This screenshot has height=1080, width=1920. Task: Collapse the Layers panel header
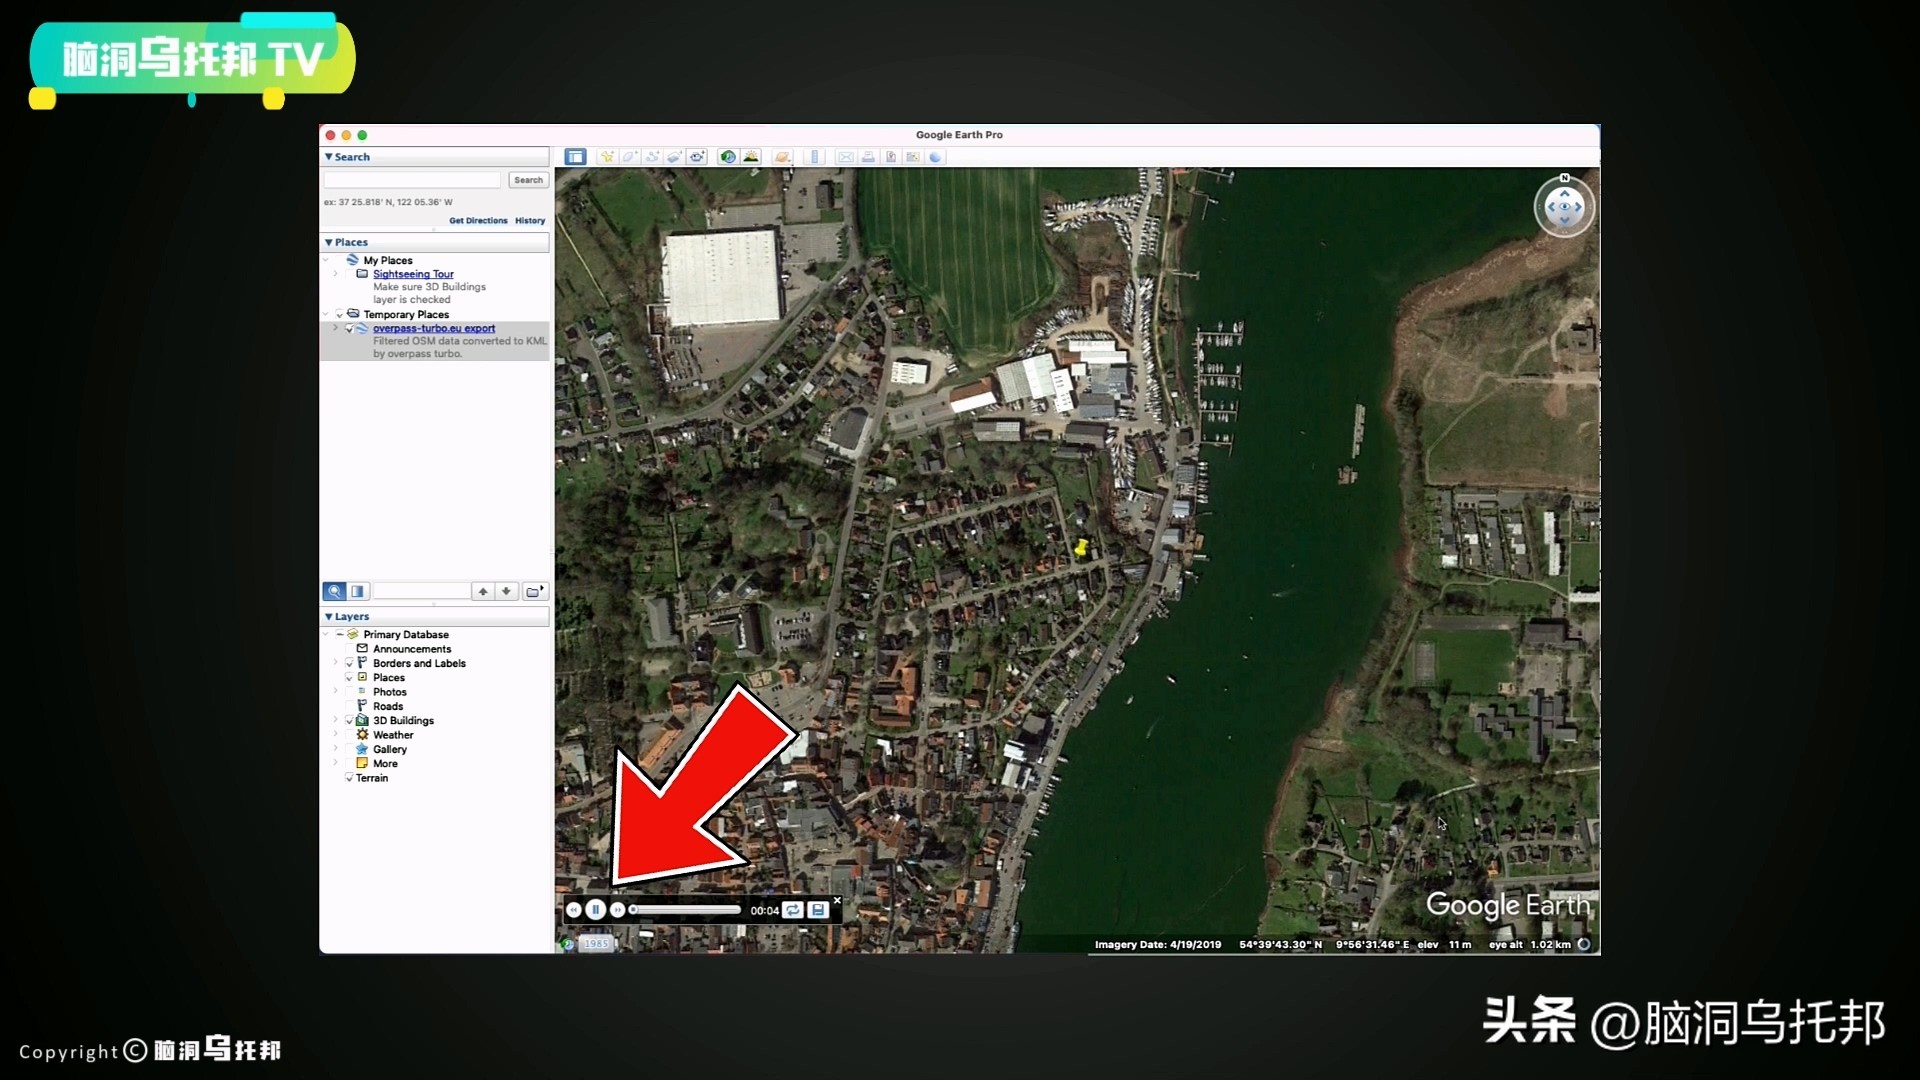tap(329, 617)
